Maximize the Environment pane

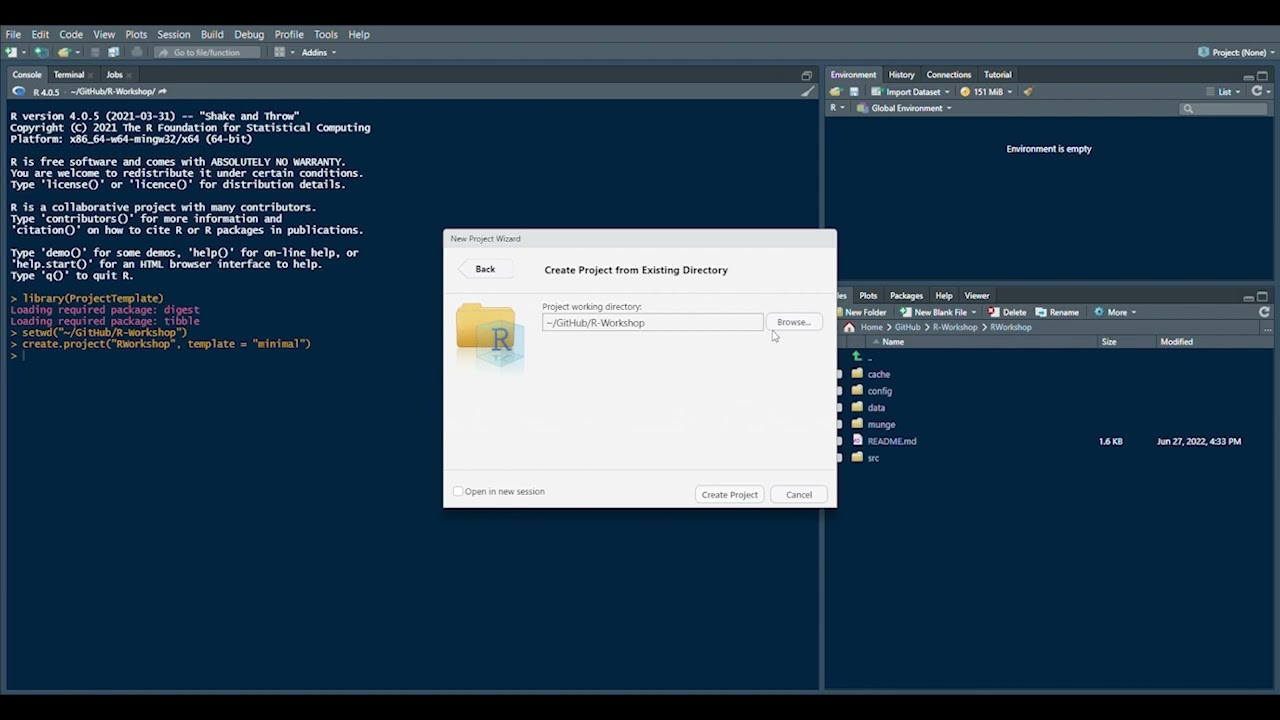click(1262, 75)
